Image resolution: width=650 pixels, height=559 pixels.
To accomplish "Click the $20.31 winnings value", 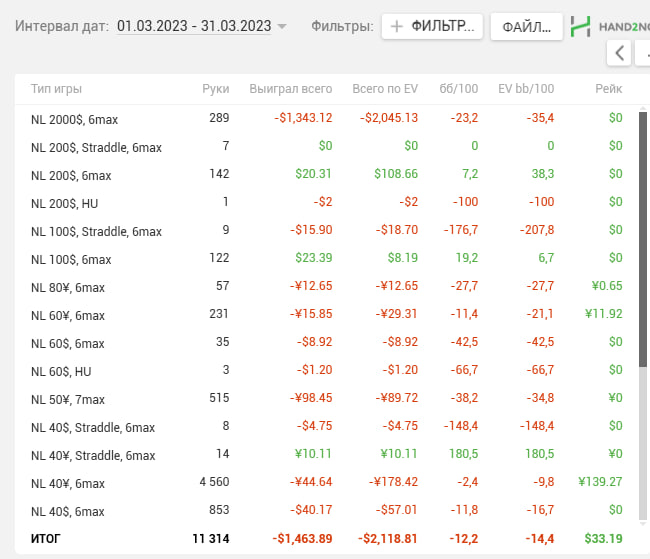I will pos(313,174).
